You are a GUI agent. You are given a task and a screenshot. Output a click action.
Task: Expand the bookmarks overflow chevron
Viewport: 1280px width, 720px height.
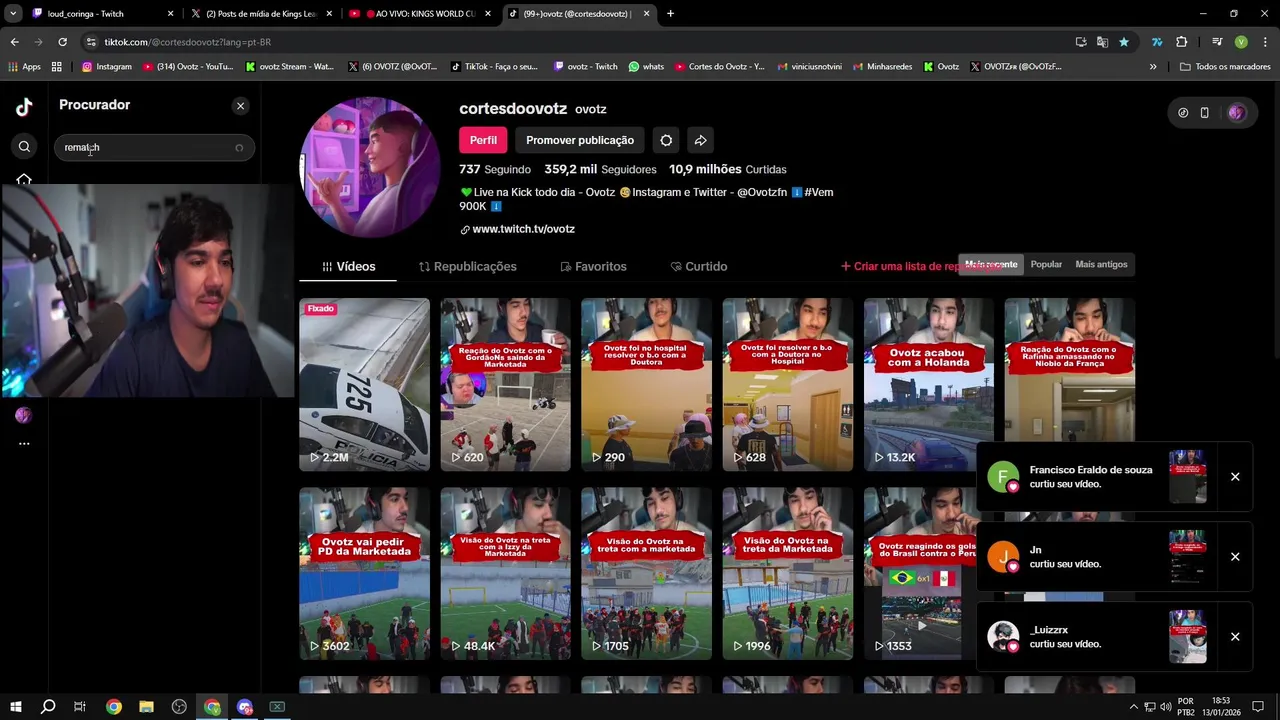tap(1153, 67)
